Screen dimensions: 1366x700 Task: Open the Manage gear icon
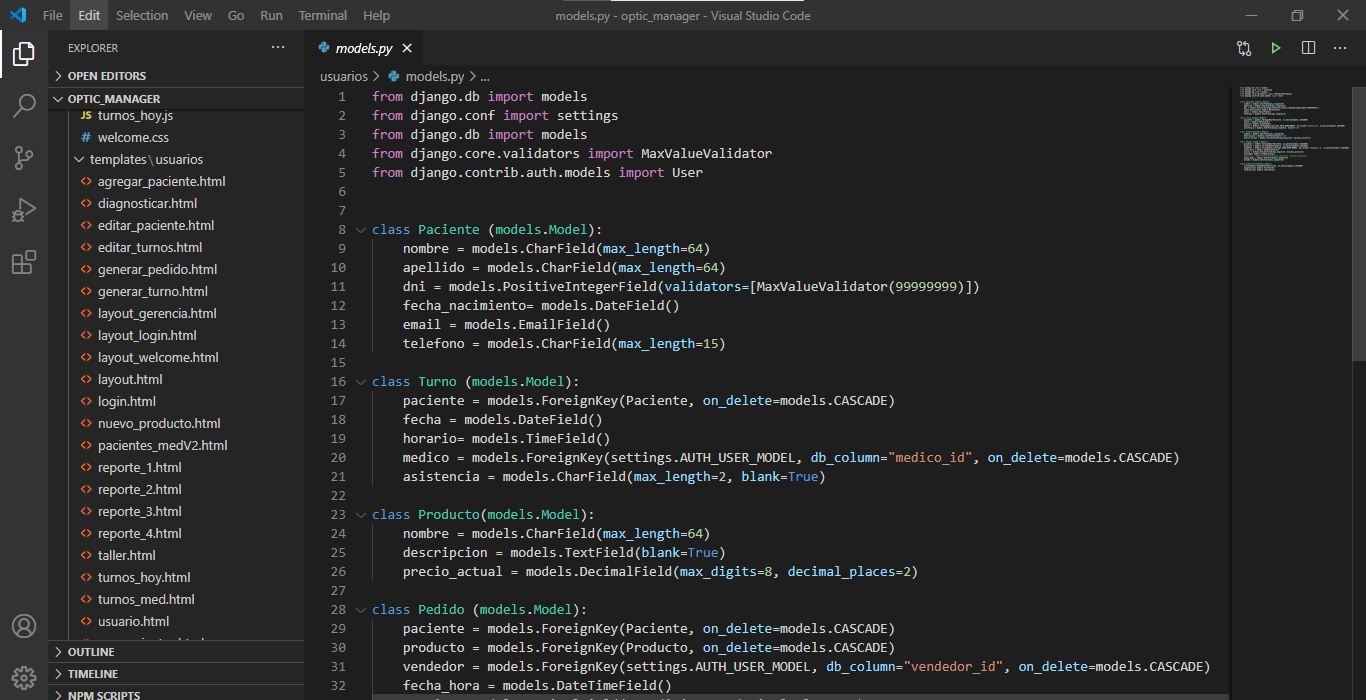[x=24, y=677]
